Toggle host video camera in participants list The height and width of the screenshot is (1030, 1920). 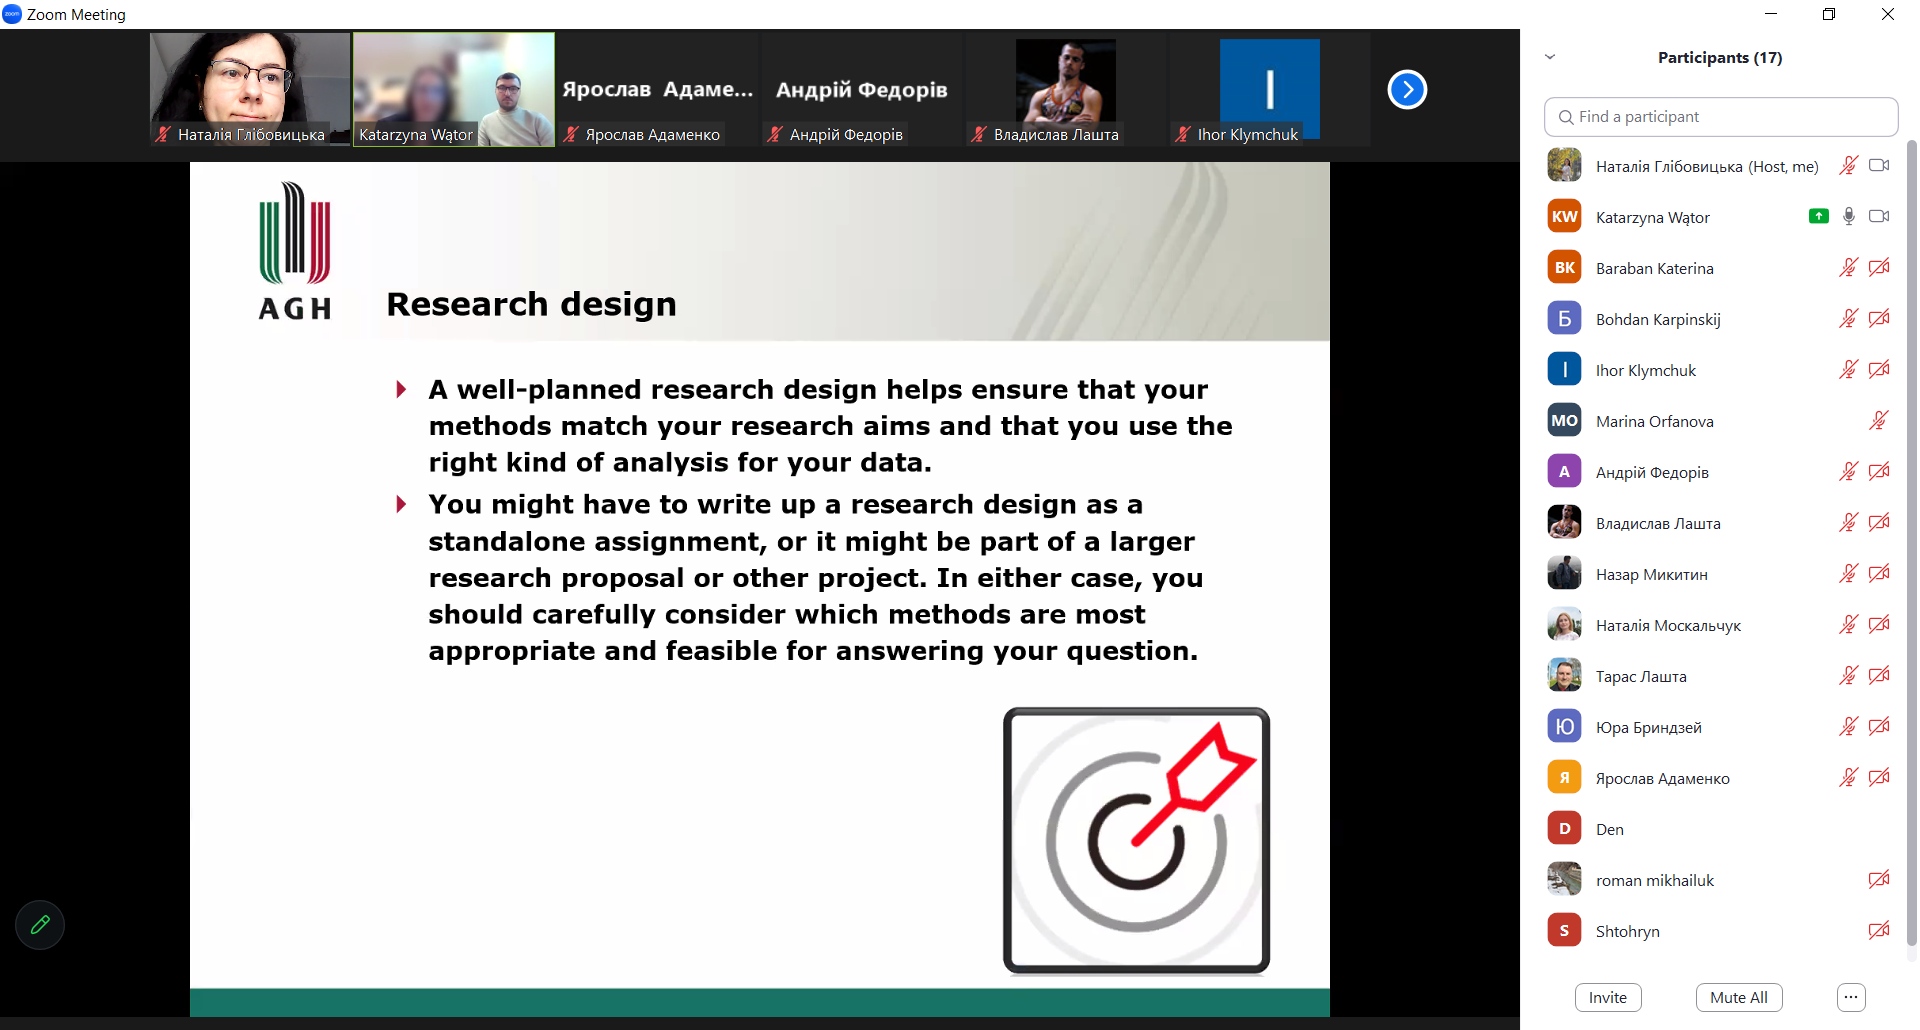(x=1878, y=166)
